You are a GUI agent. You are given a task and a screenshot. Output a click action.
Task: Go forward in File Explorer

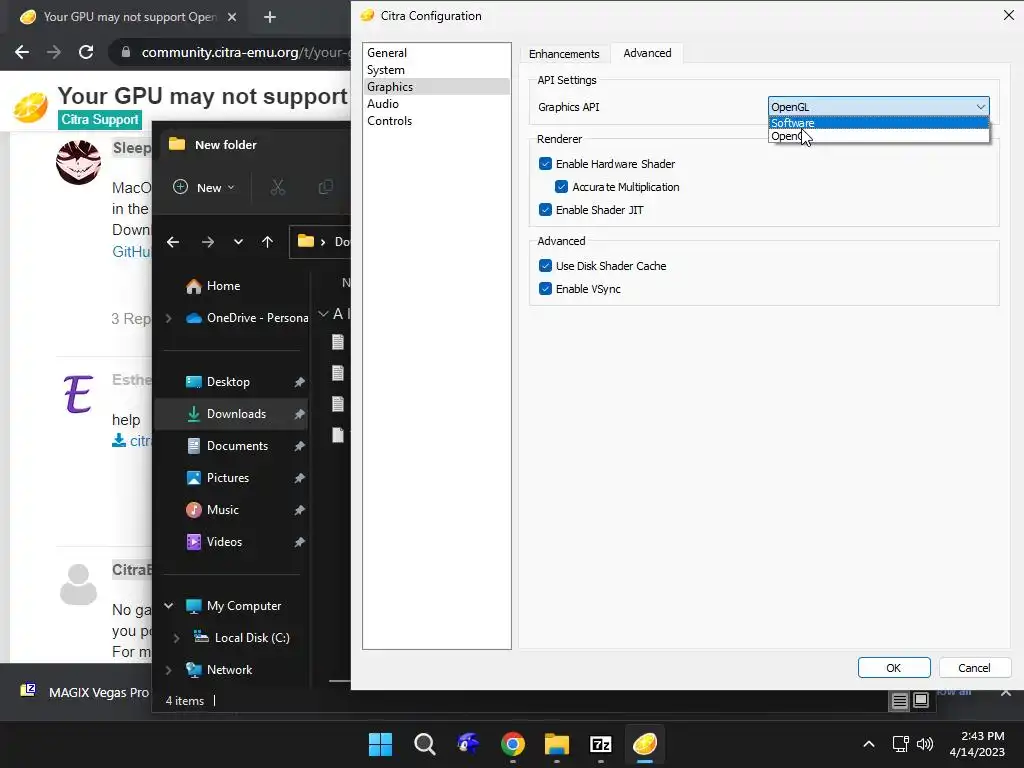(208, 242)
